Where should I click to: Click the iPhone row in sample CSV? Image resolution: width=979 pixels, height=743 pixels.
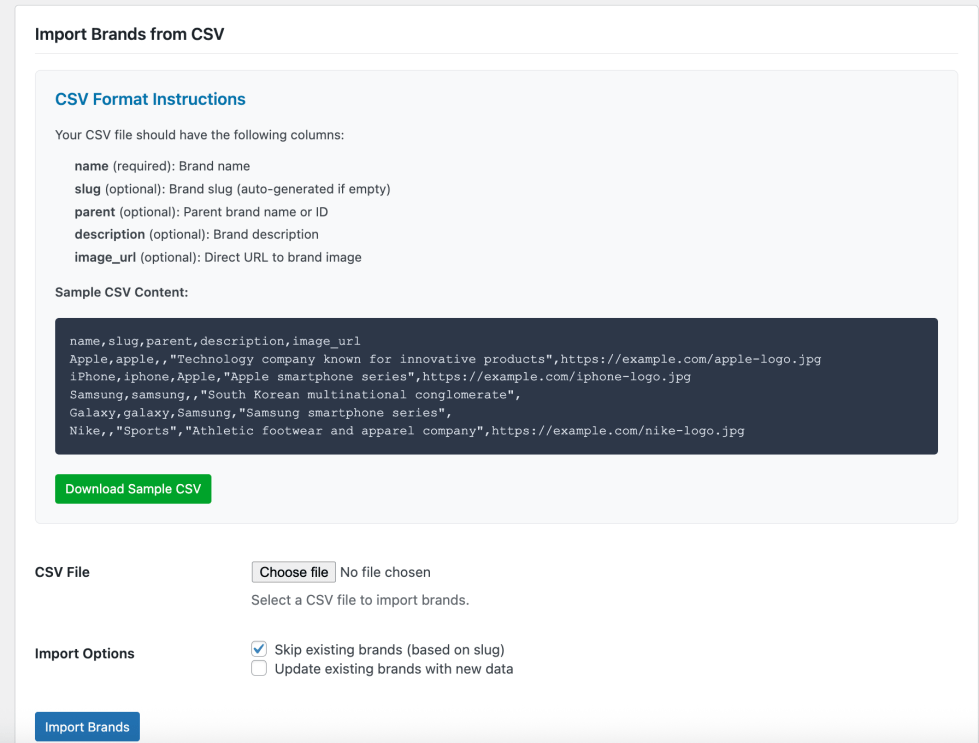380,376
